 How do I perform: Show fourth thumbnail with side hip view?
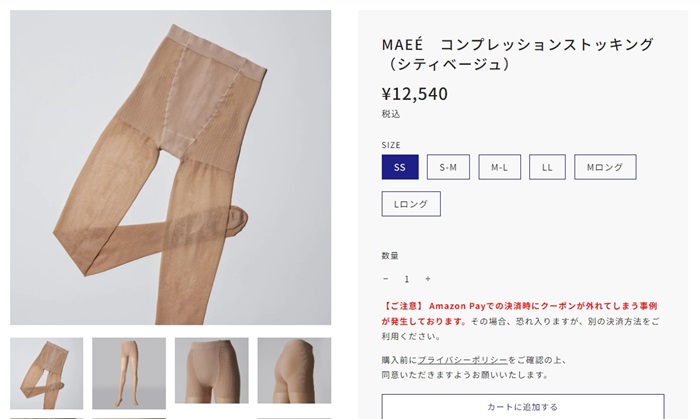pos(294,370)
